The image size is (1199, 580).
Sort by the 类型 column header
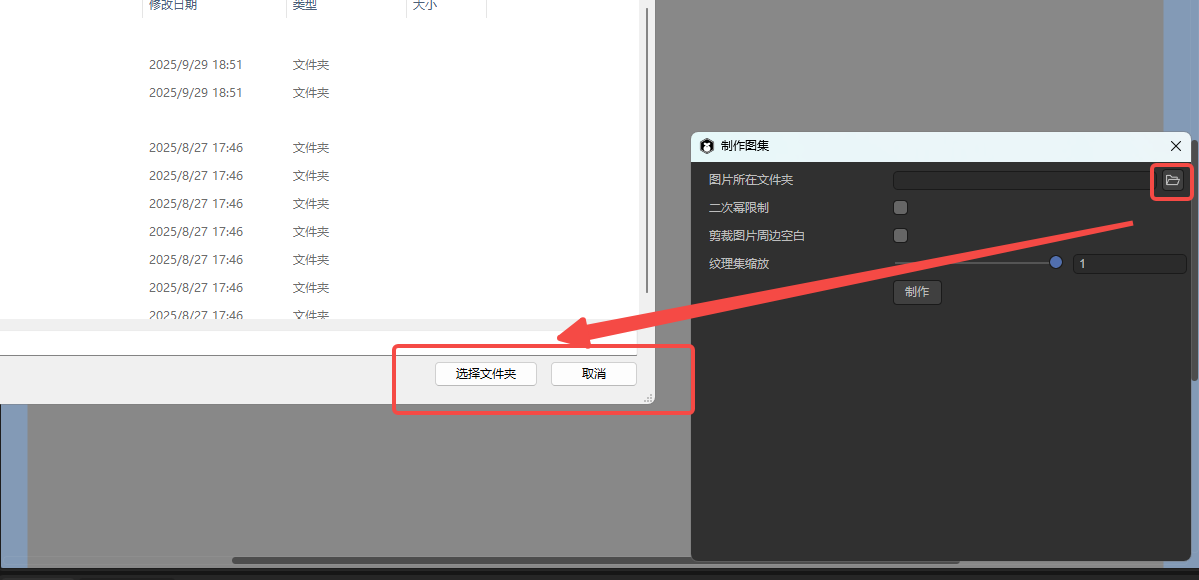[305, 6]
